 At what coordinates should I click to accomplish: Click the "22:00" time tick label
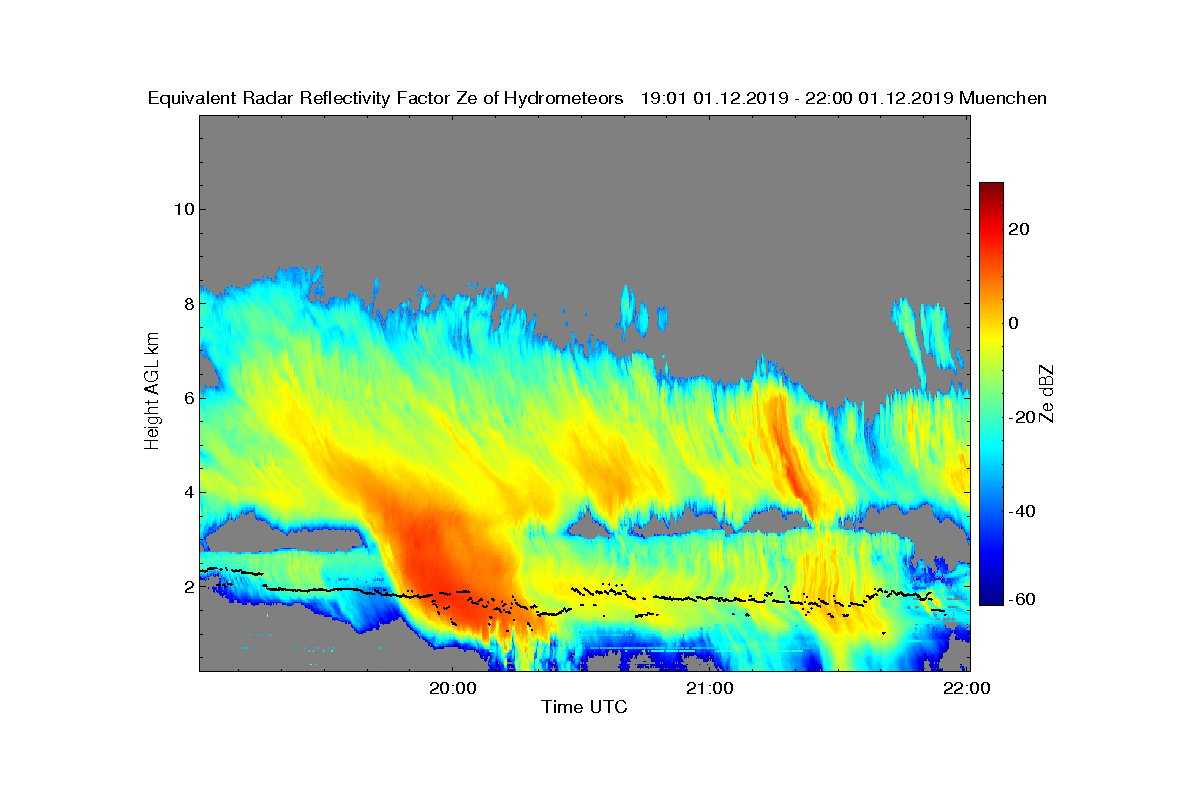click(968, 688)
